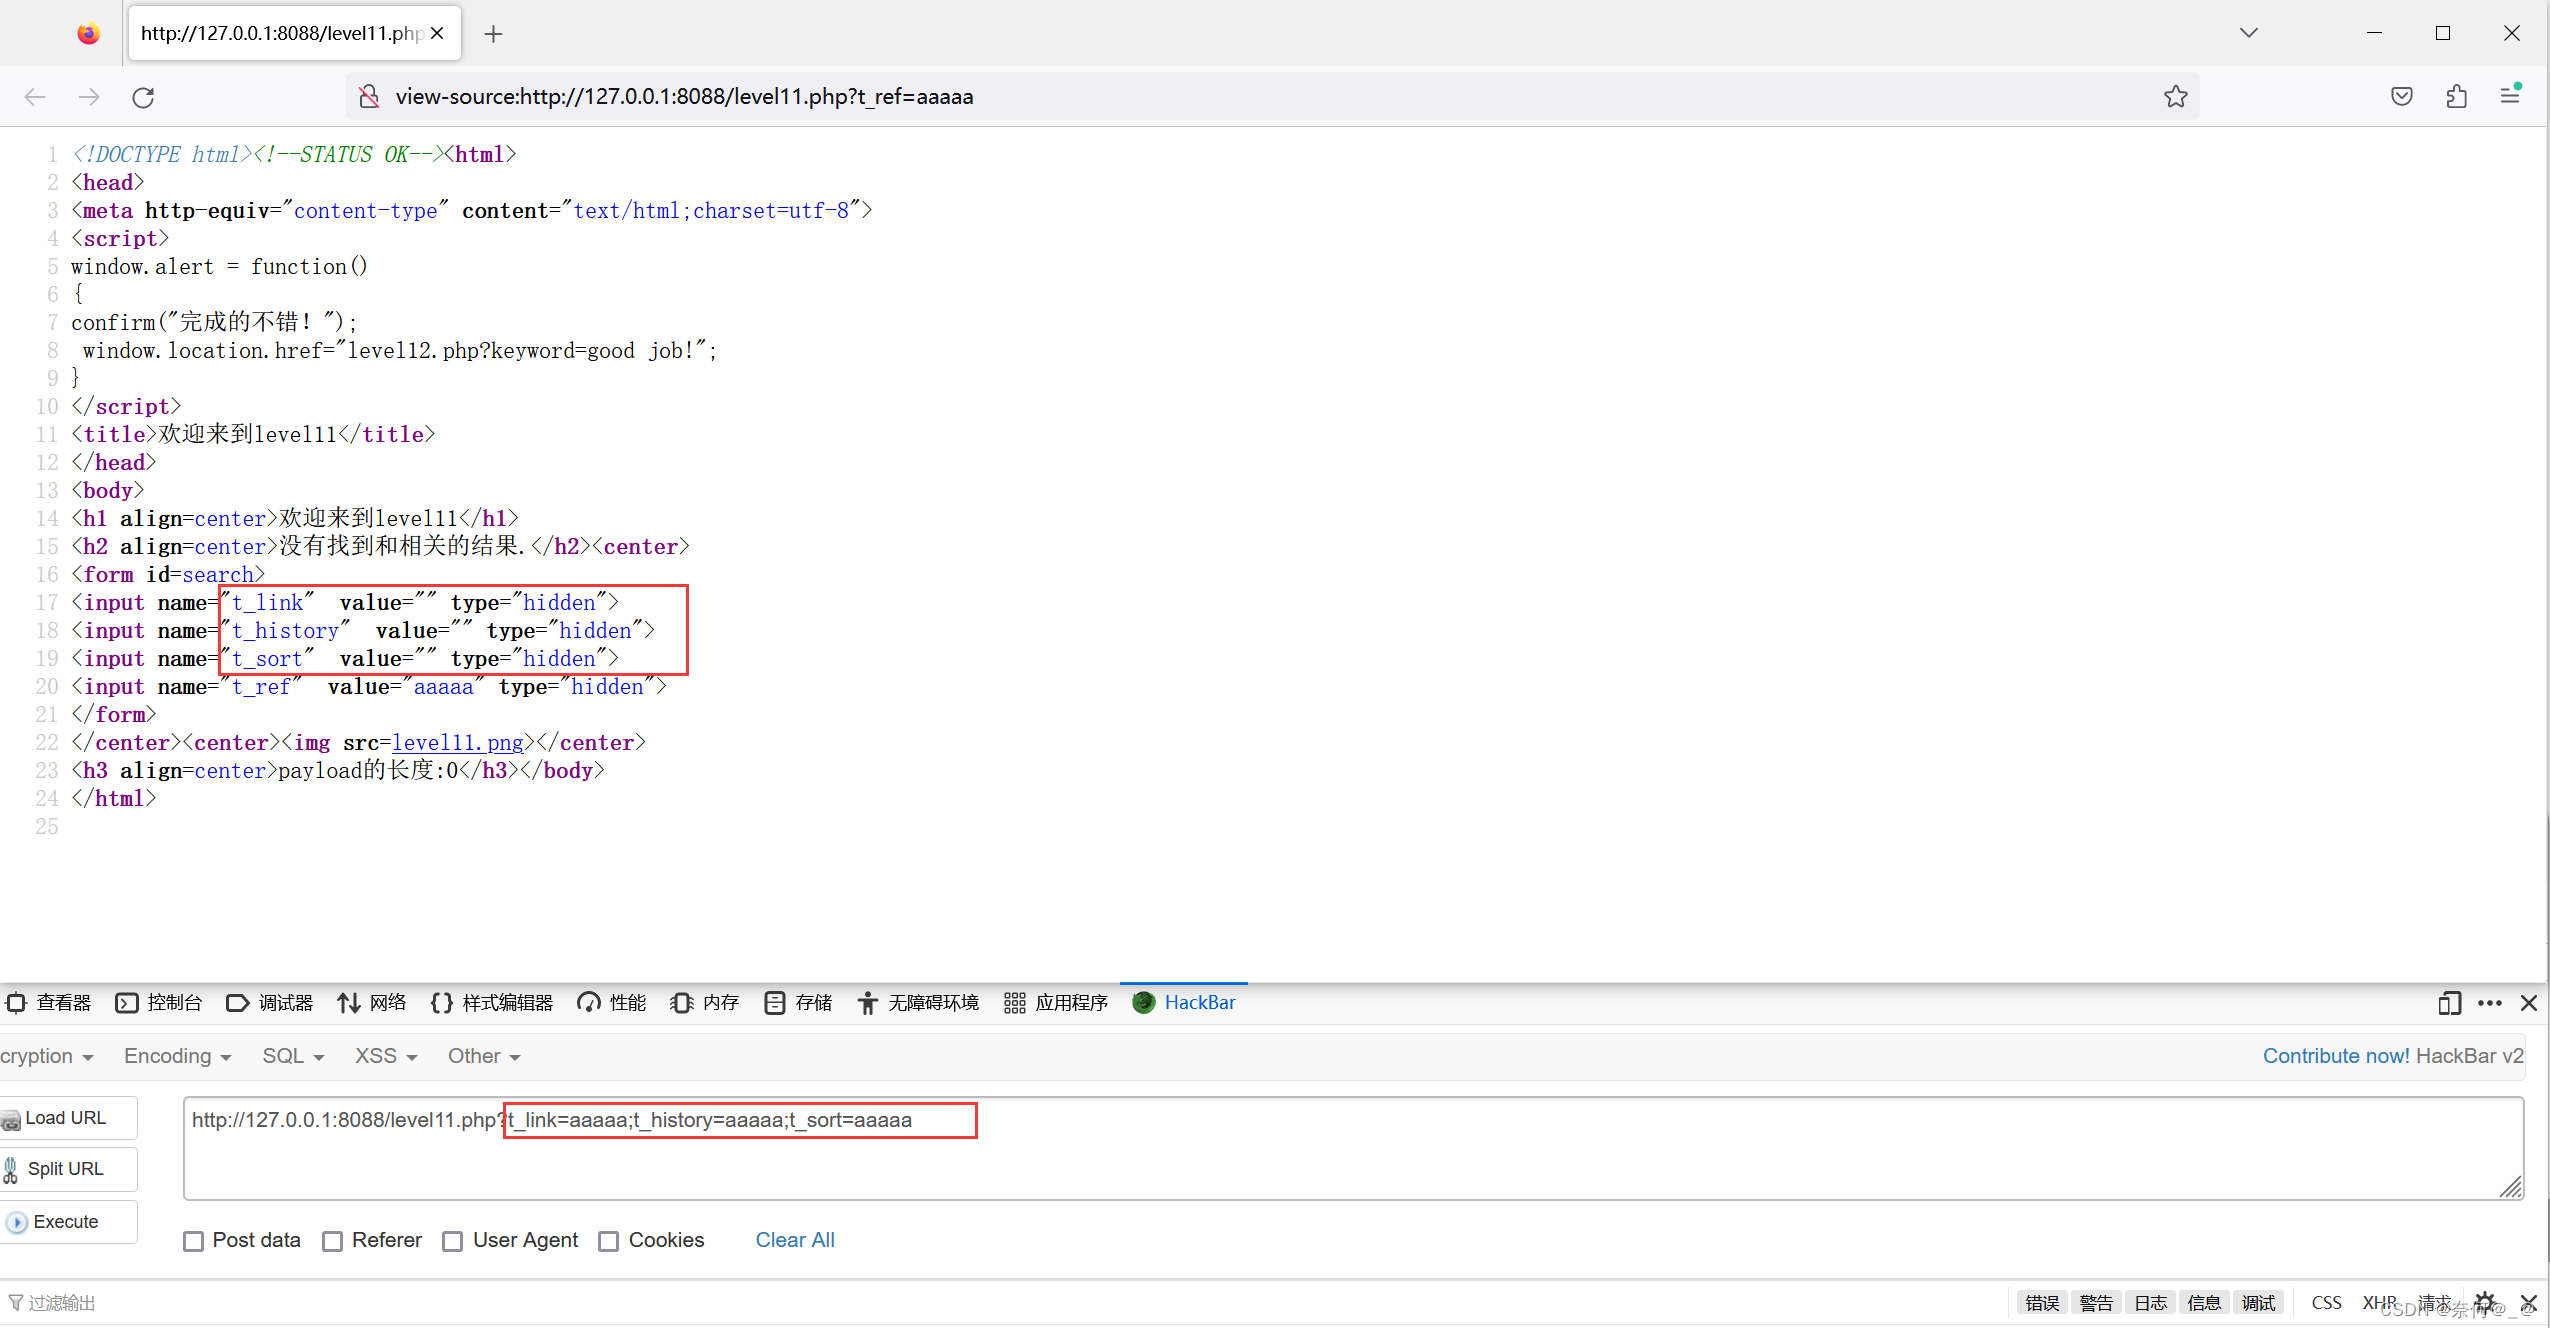2550x1328 pixels.
Task: Expand the Other dropdown menu
Action: coord(484,1056)
